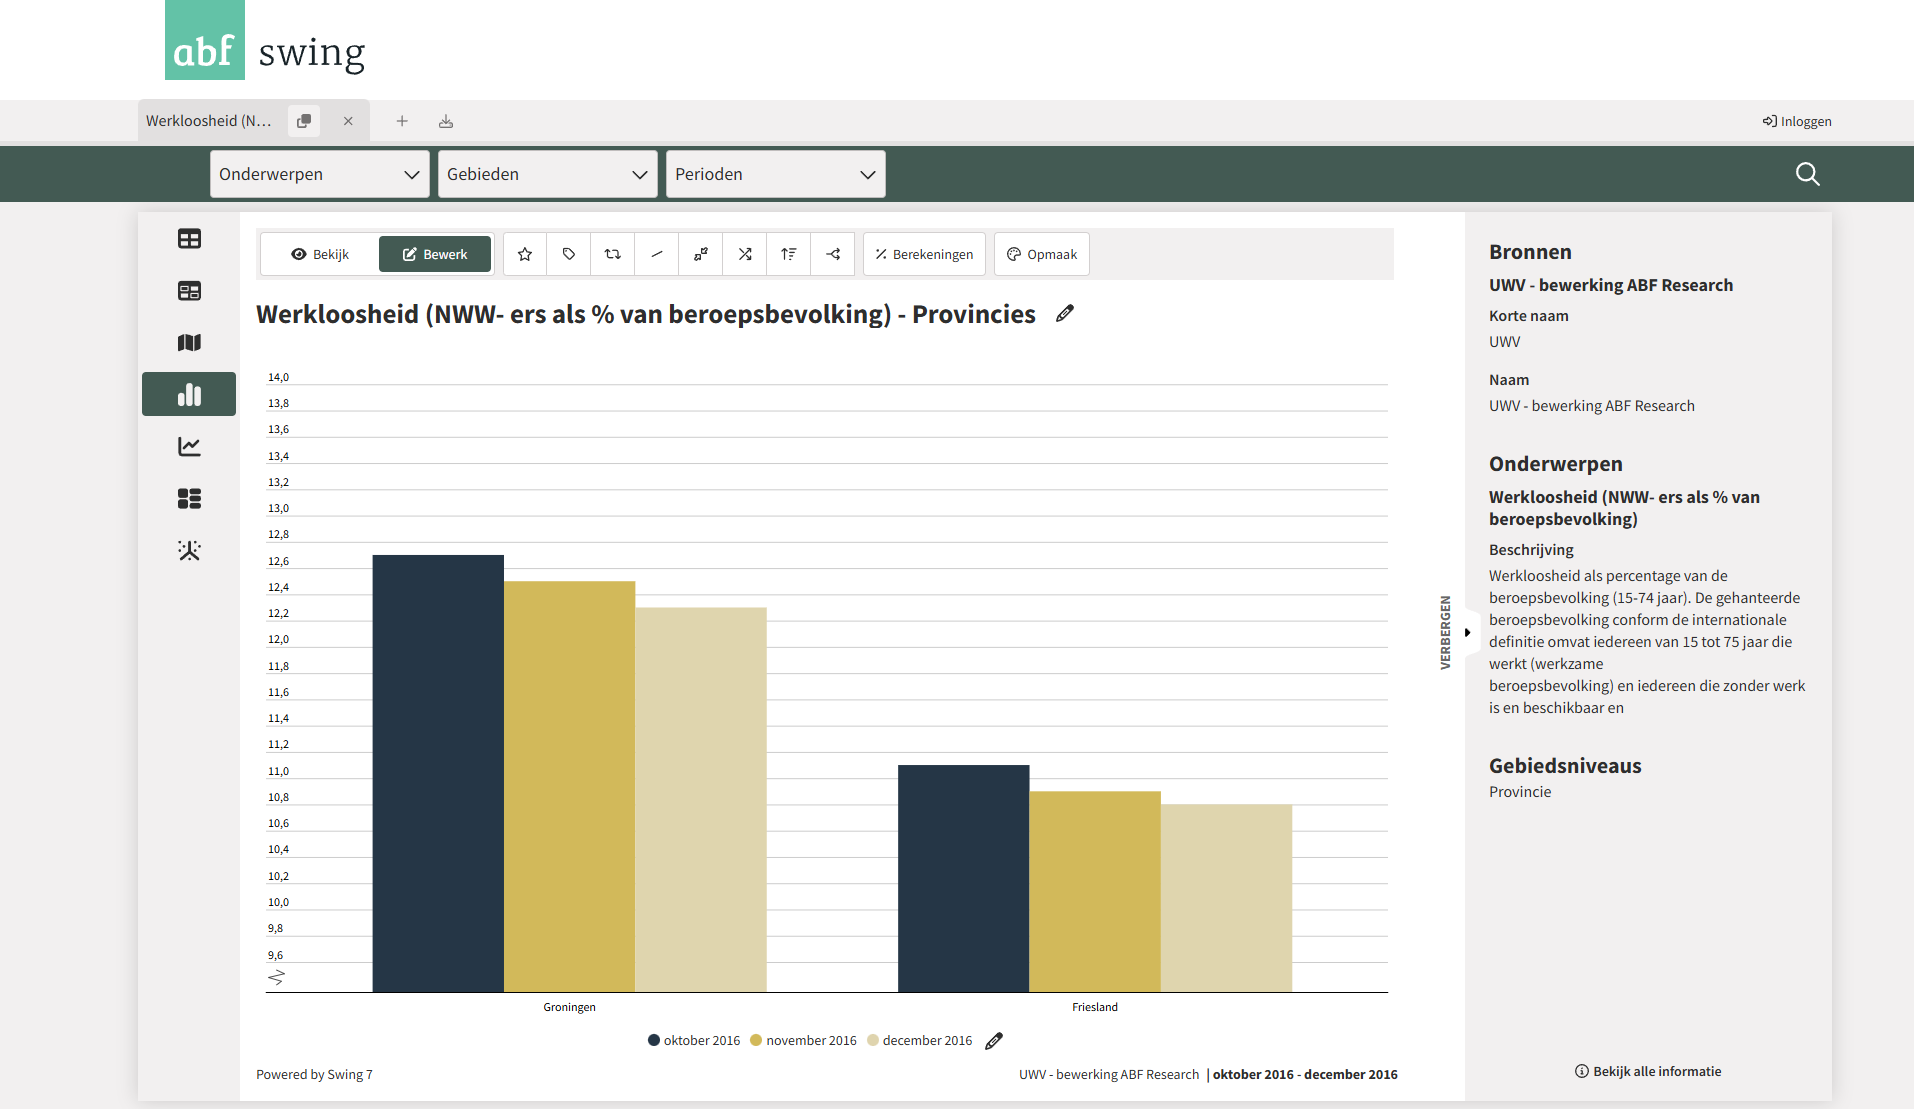
Task: Switch to Bewerk edit mode
Action: click(x=435, y=254)
